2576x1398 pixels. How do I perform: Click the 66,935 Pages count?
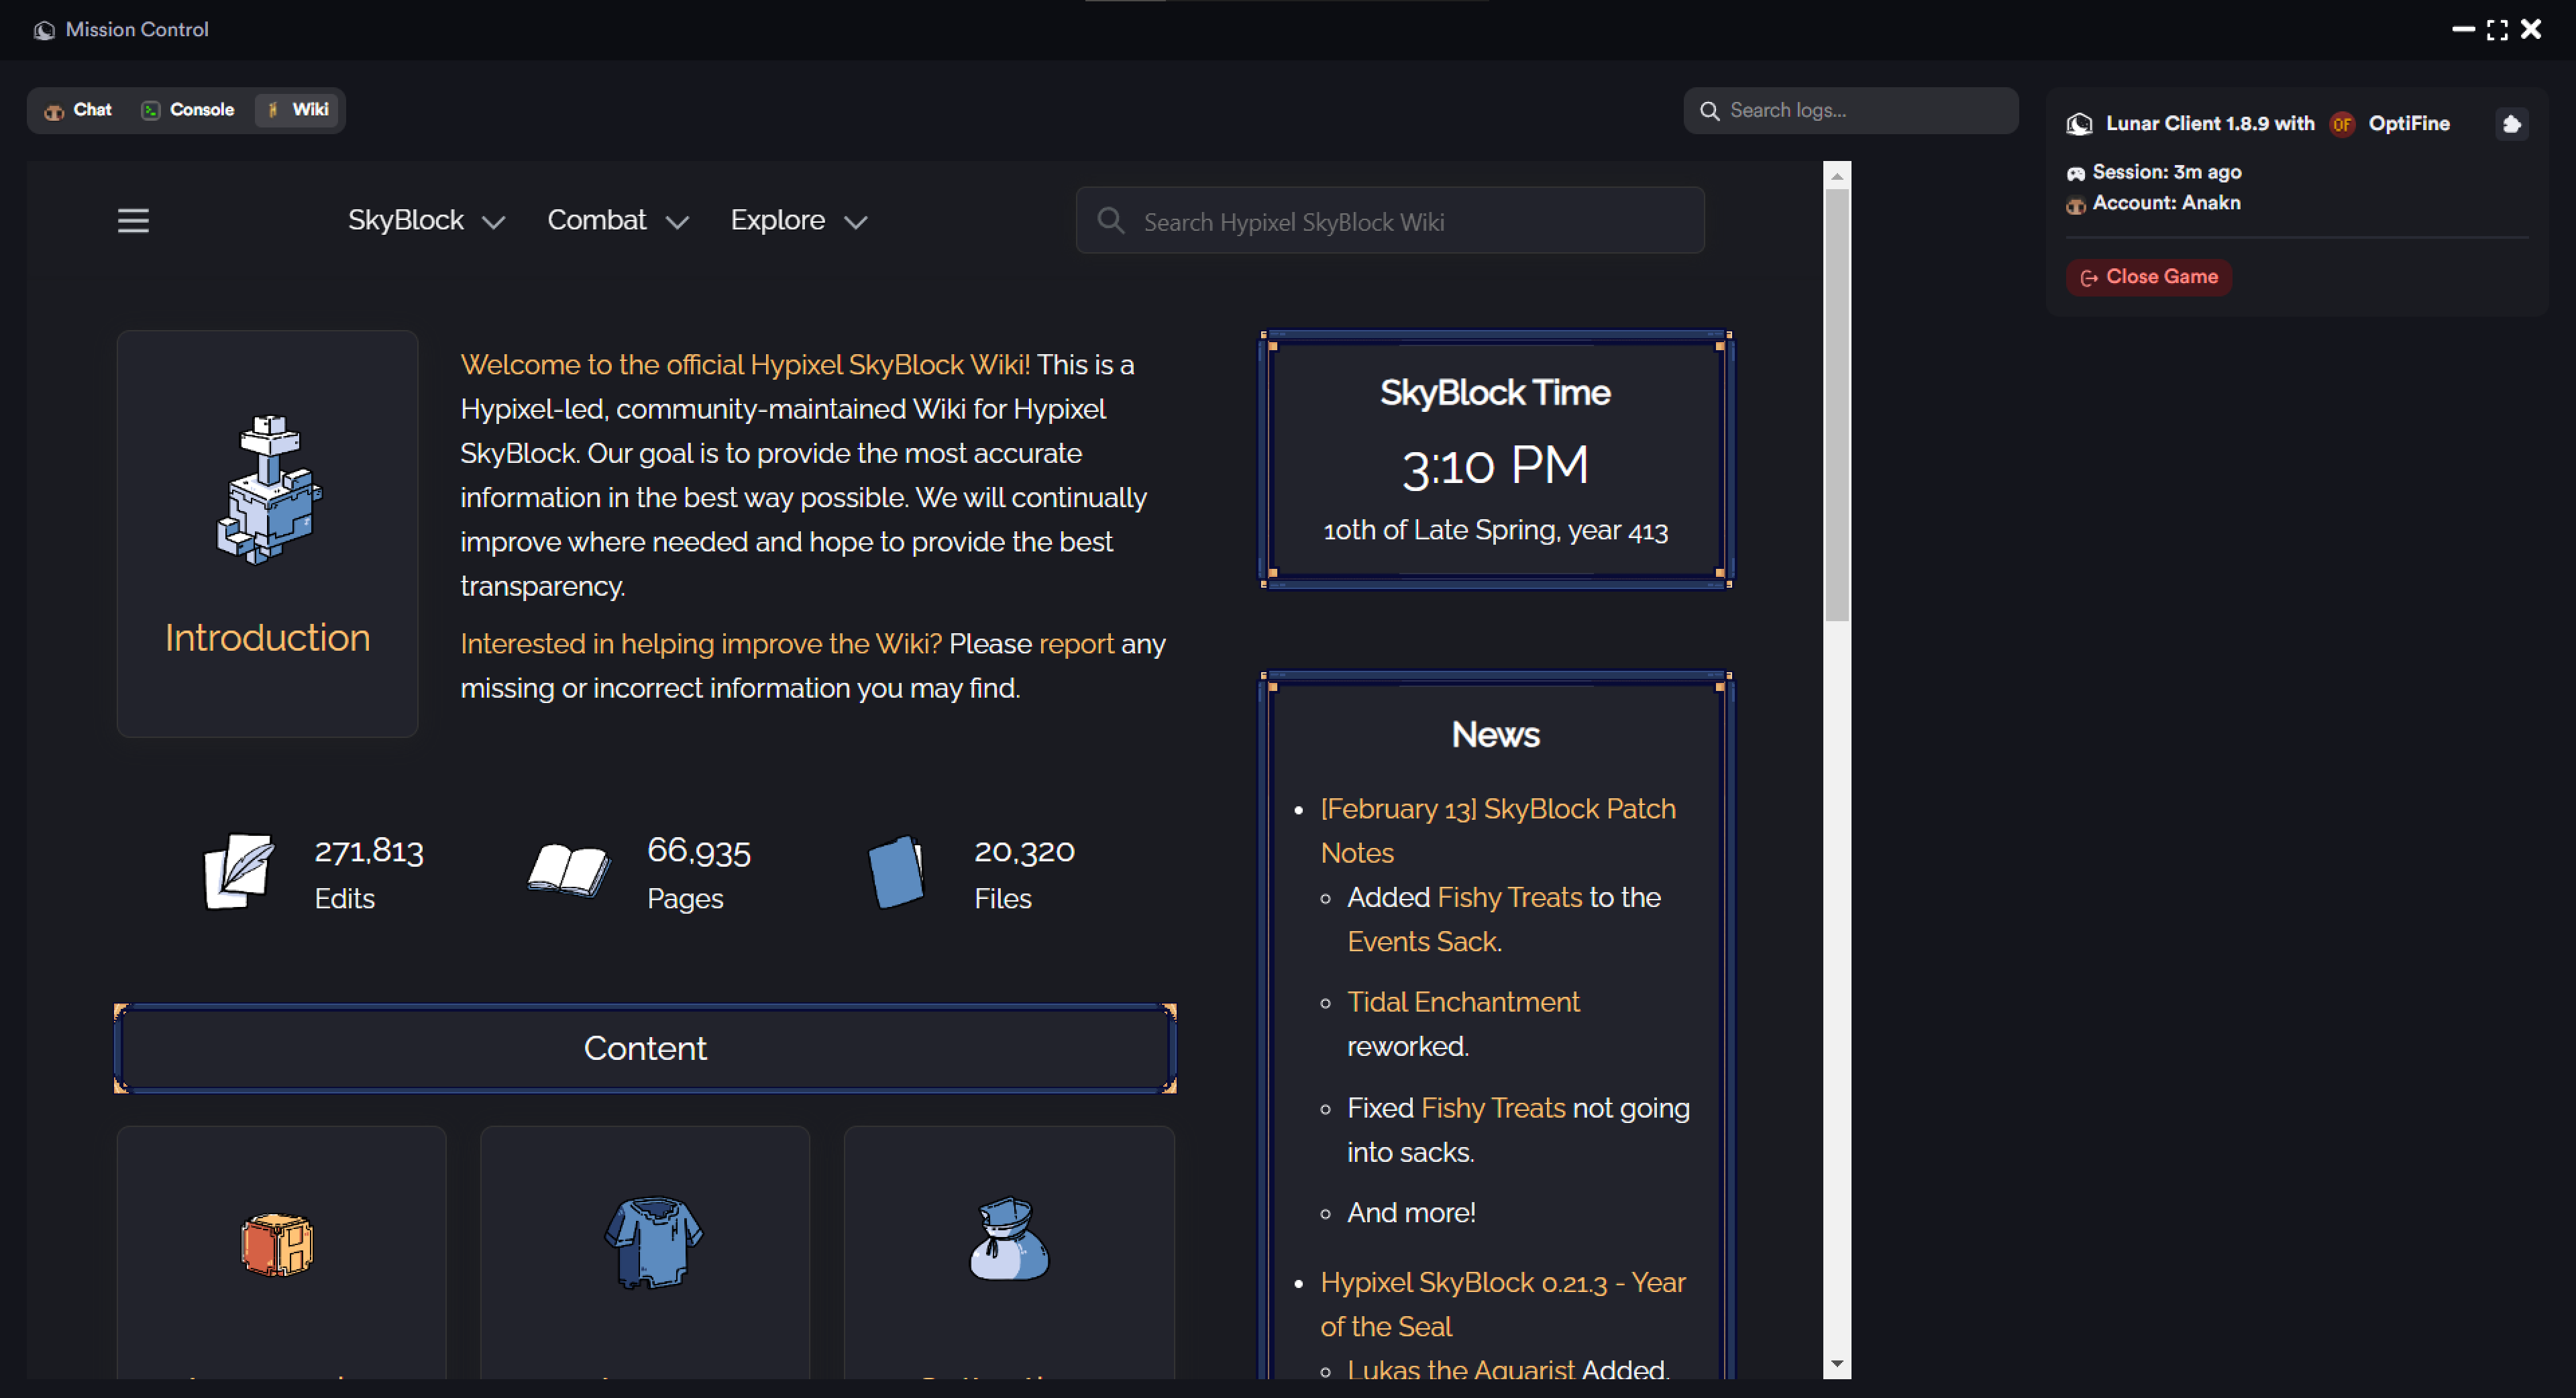click(x=699, y=851)
